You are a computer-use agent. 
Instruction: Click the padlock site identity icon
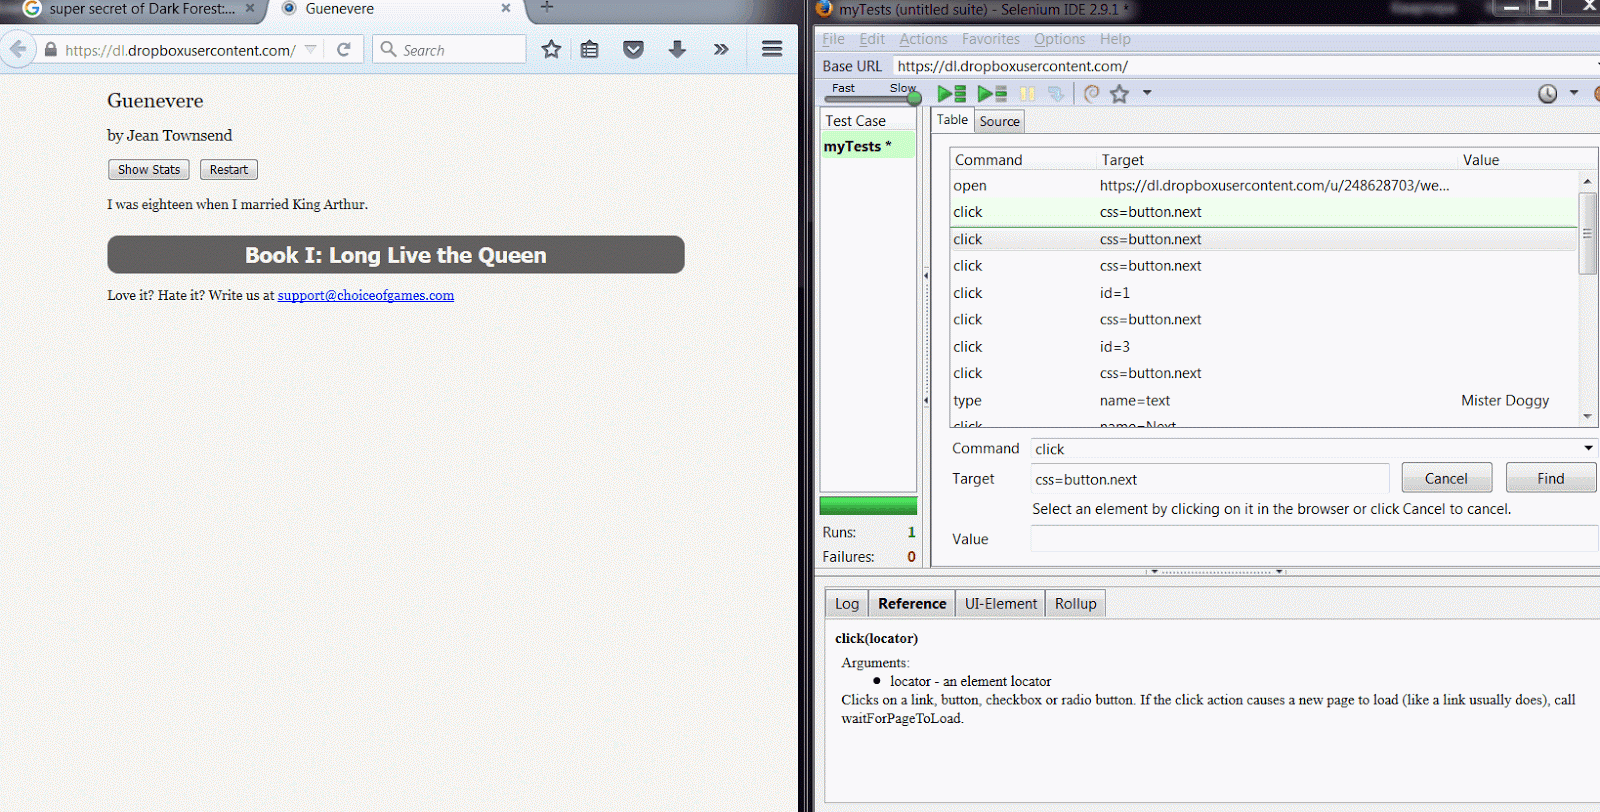51,49
